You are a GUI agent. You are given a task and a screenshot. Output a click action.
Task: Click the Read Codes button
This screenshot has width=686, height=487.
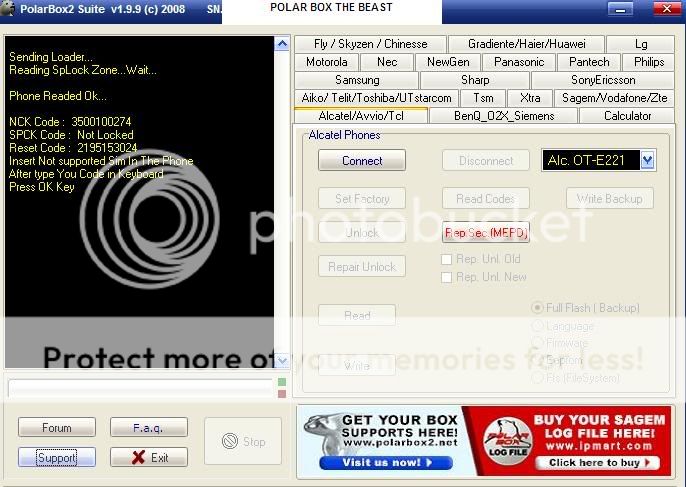click(486, 199)
